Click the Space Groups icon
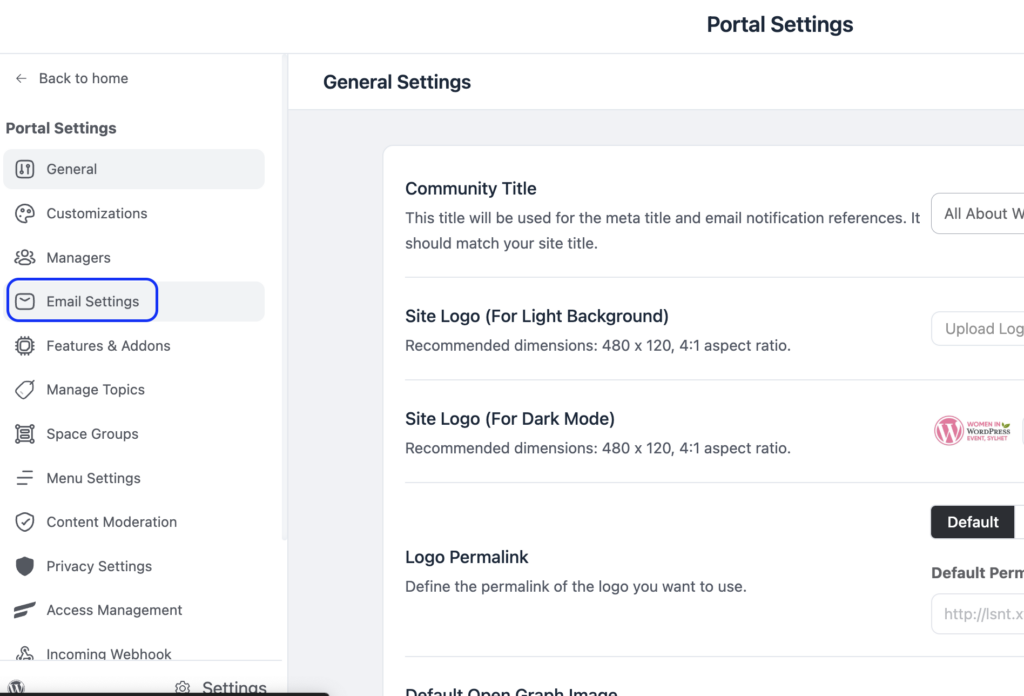The image size is (1024, 696). [25, 434]
